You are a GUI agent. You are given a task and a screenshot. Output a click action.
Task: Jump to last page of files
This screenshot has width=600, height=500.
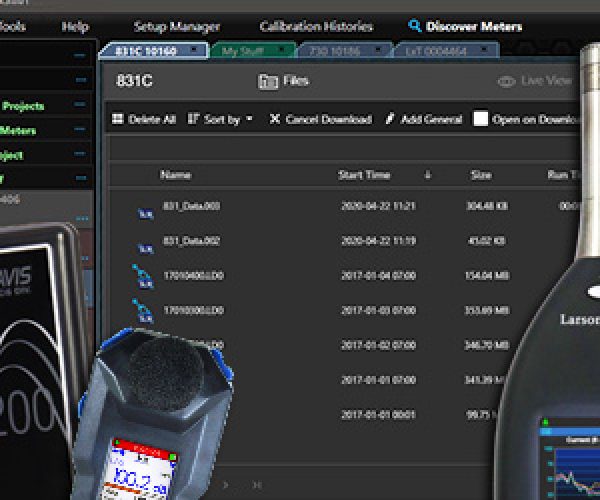pos(258,485)
